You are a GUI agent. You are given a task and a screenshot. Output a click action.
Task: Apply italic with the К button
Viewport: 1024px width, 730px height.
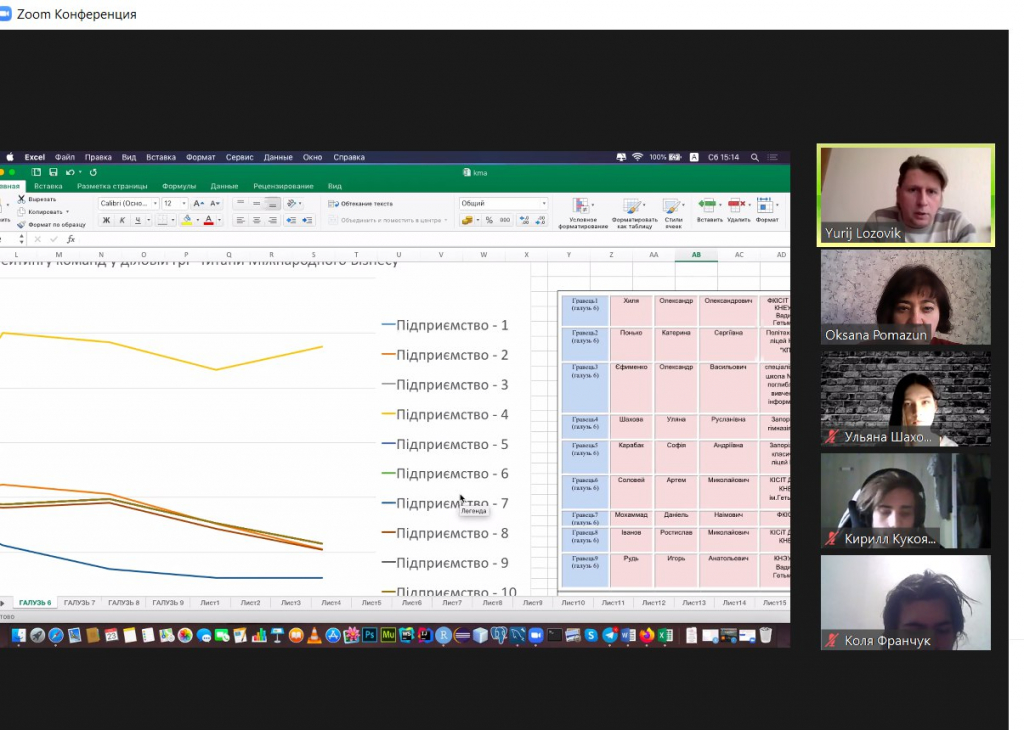(x=121, y=221)
